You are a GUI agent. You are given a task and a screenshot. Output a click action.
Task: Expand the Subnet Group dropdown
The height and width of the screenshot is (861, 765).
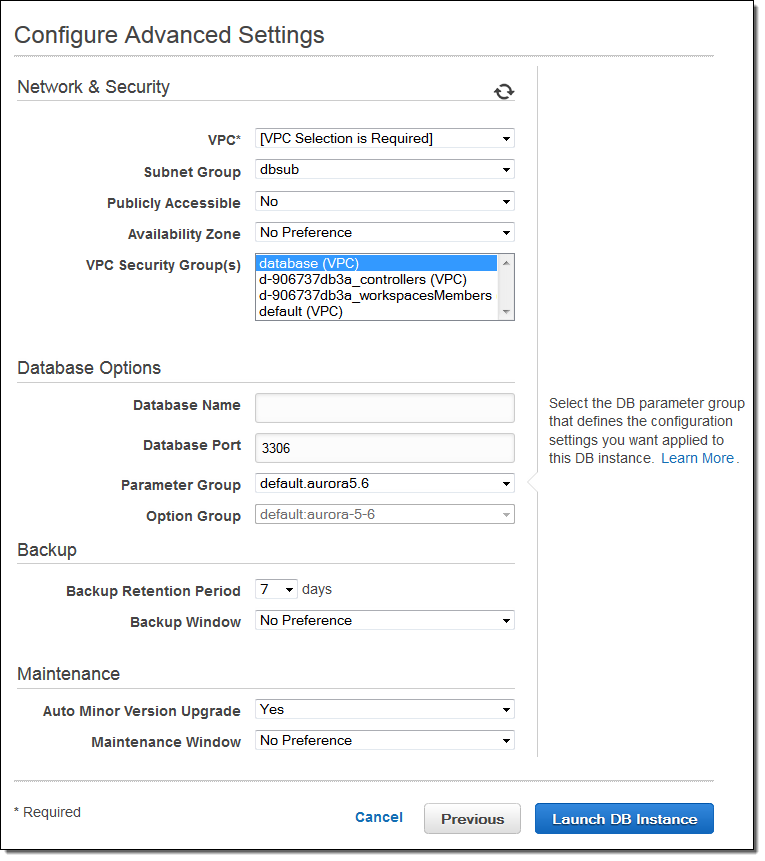(385, 170)
